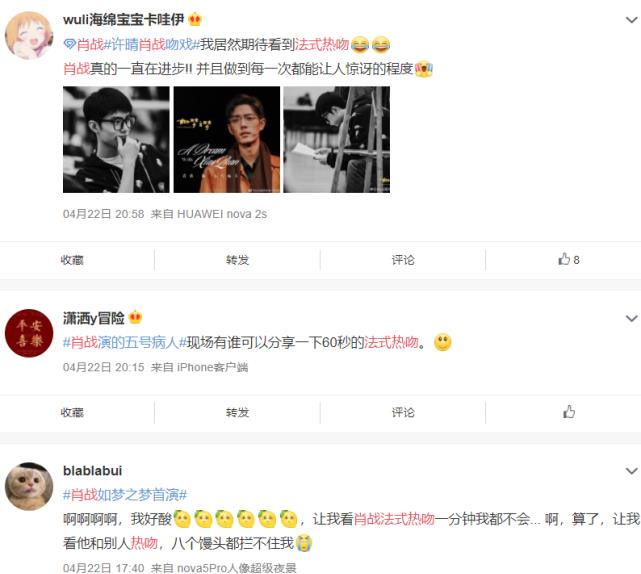The width and height of the screenshot is (641, 574).
Task: Click the thumbs-up icon on 潇洒y冒险's post
Action: [569, 412]
